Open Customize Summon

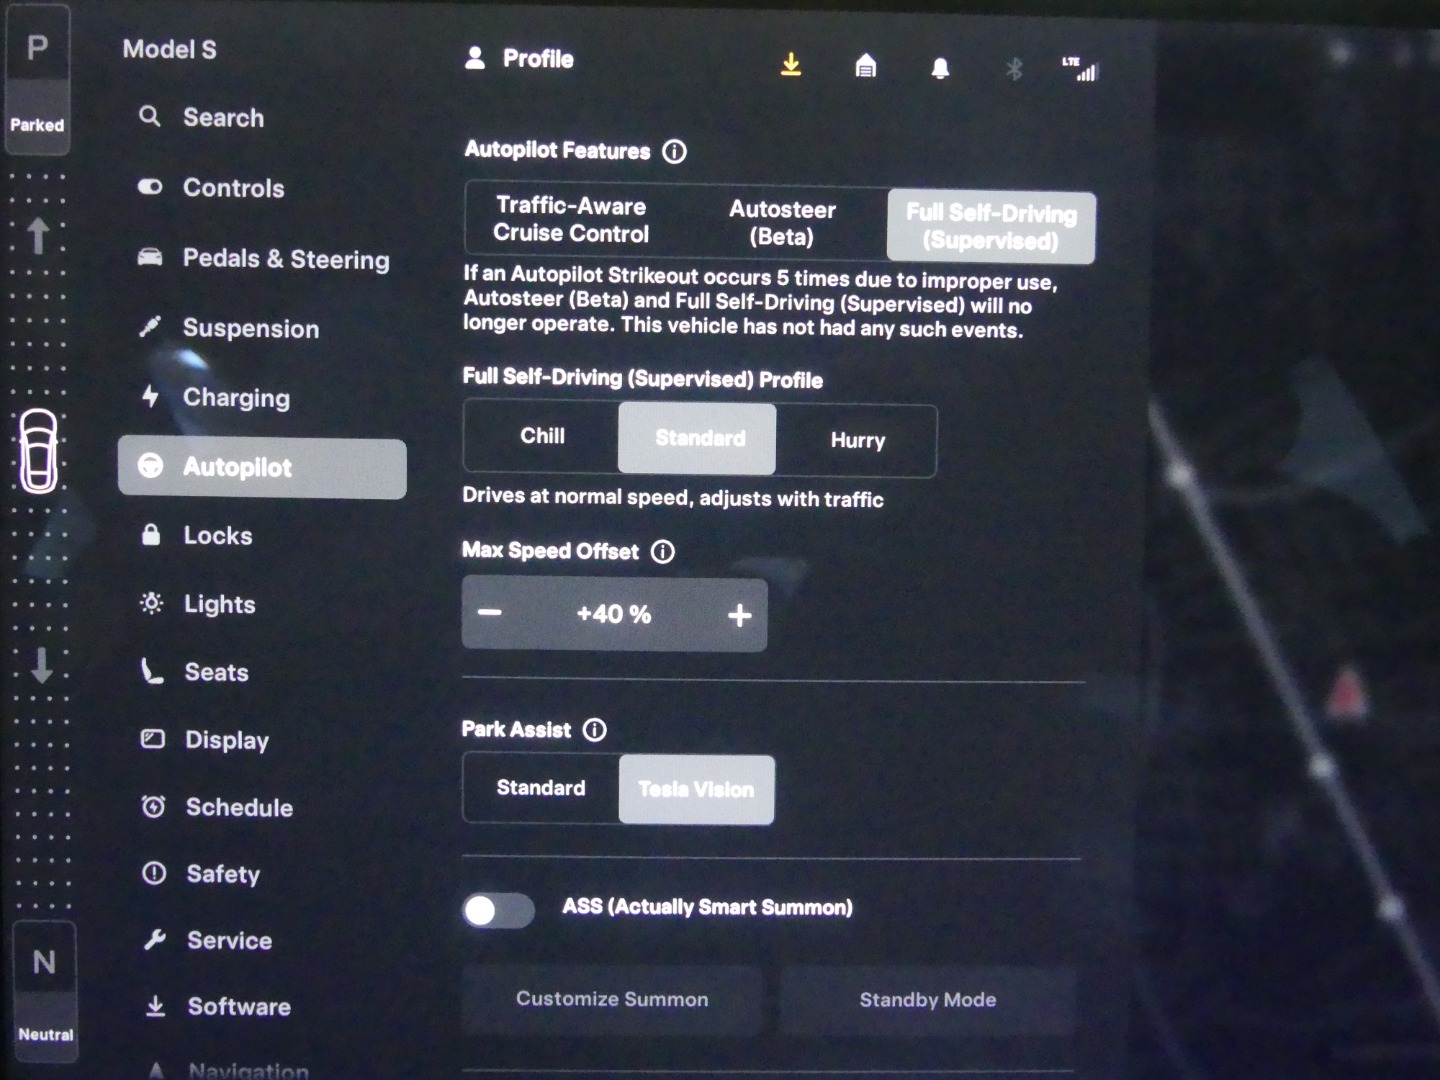pos(612,999)
